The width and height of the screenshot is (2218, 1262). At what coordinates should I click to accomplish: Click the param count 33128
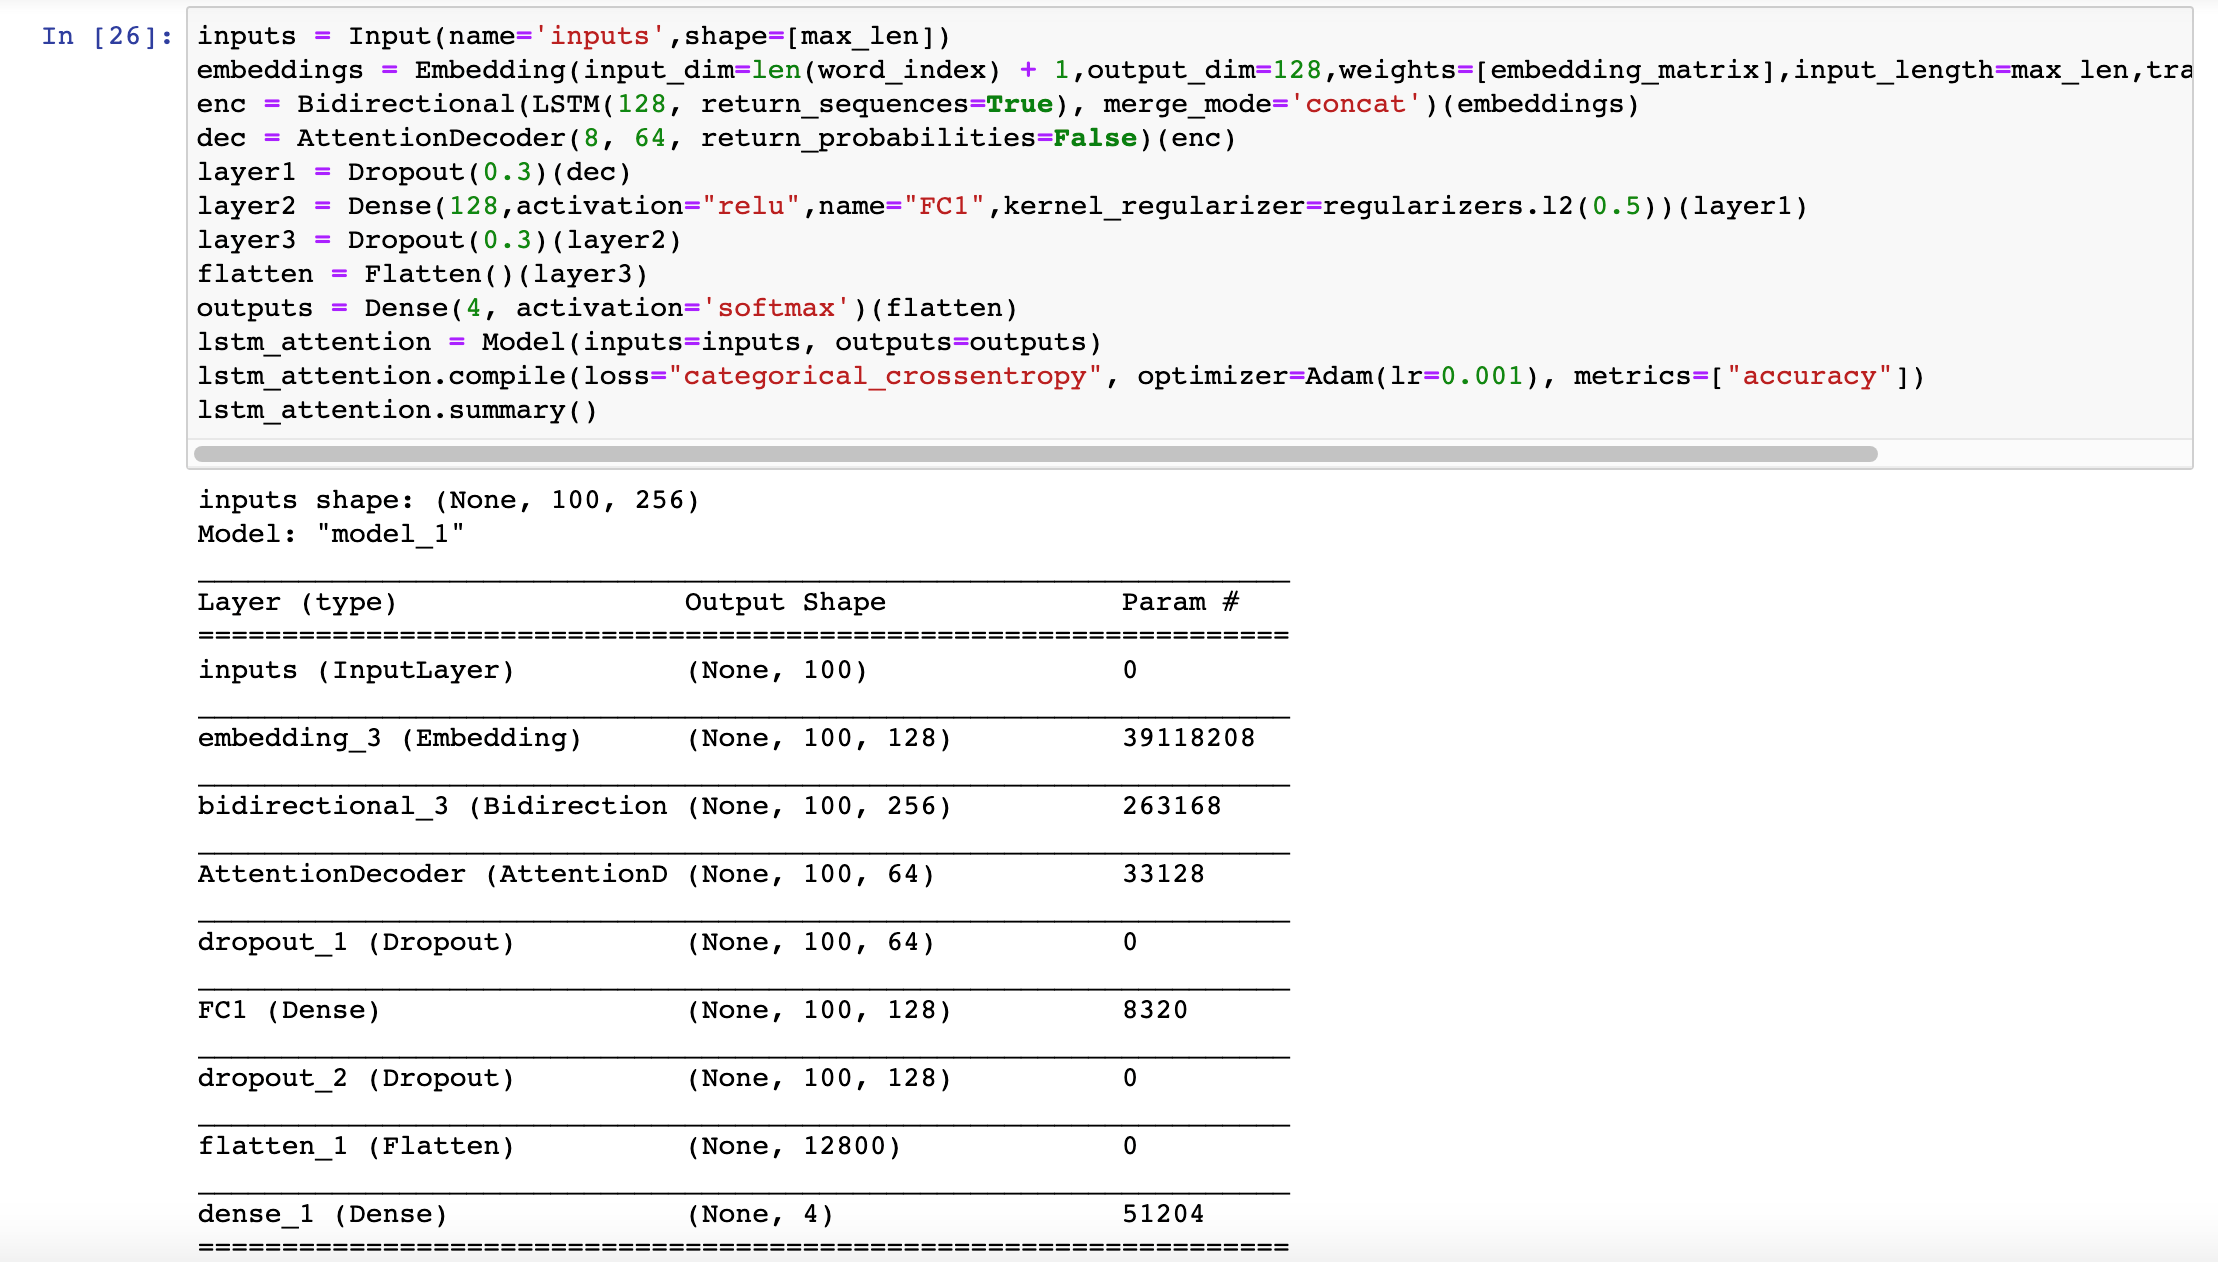pyautogui.click(x=1163, y=874)
